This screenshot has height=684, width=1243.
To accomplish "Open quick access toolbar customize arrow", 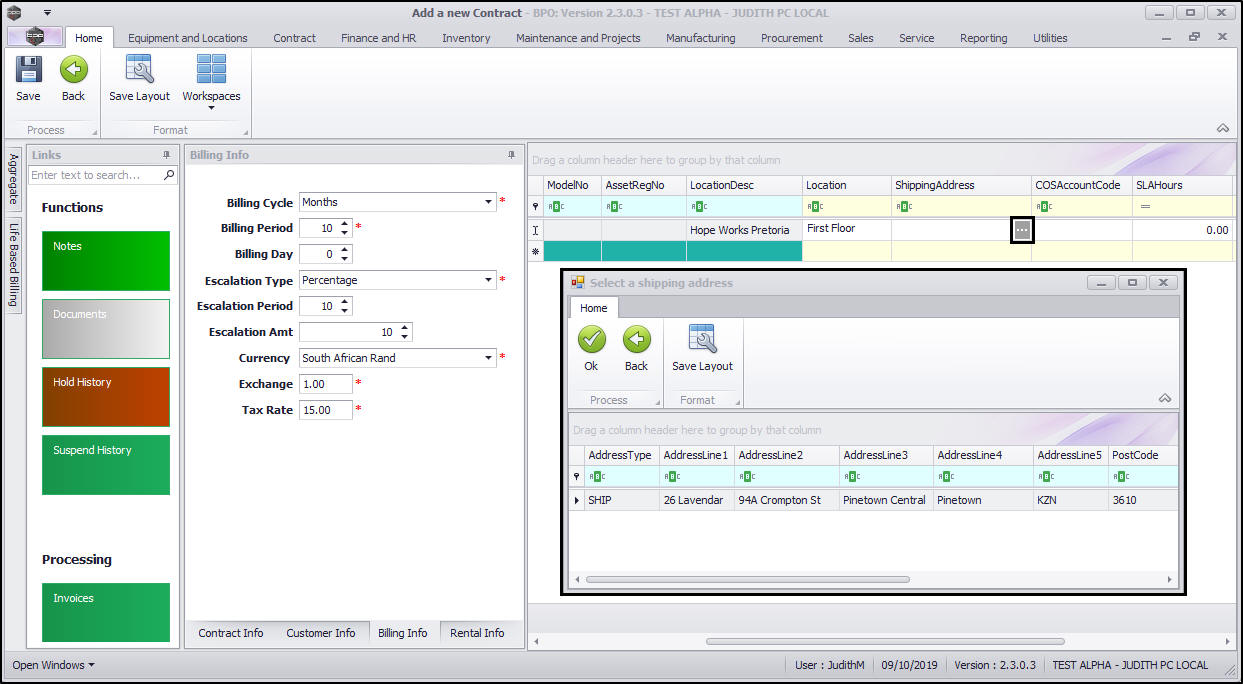I will [x=47, y=13].
